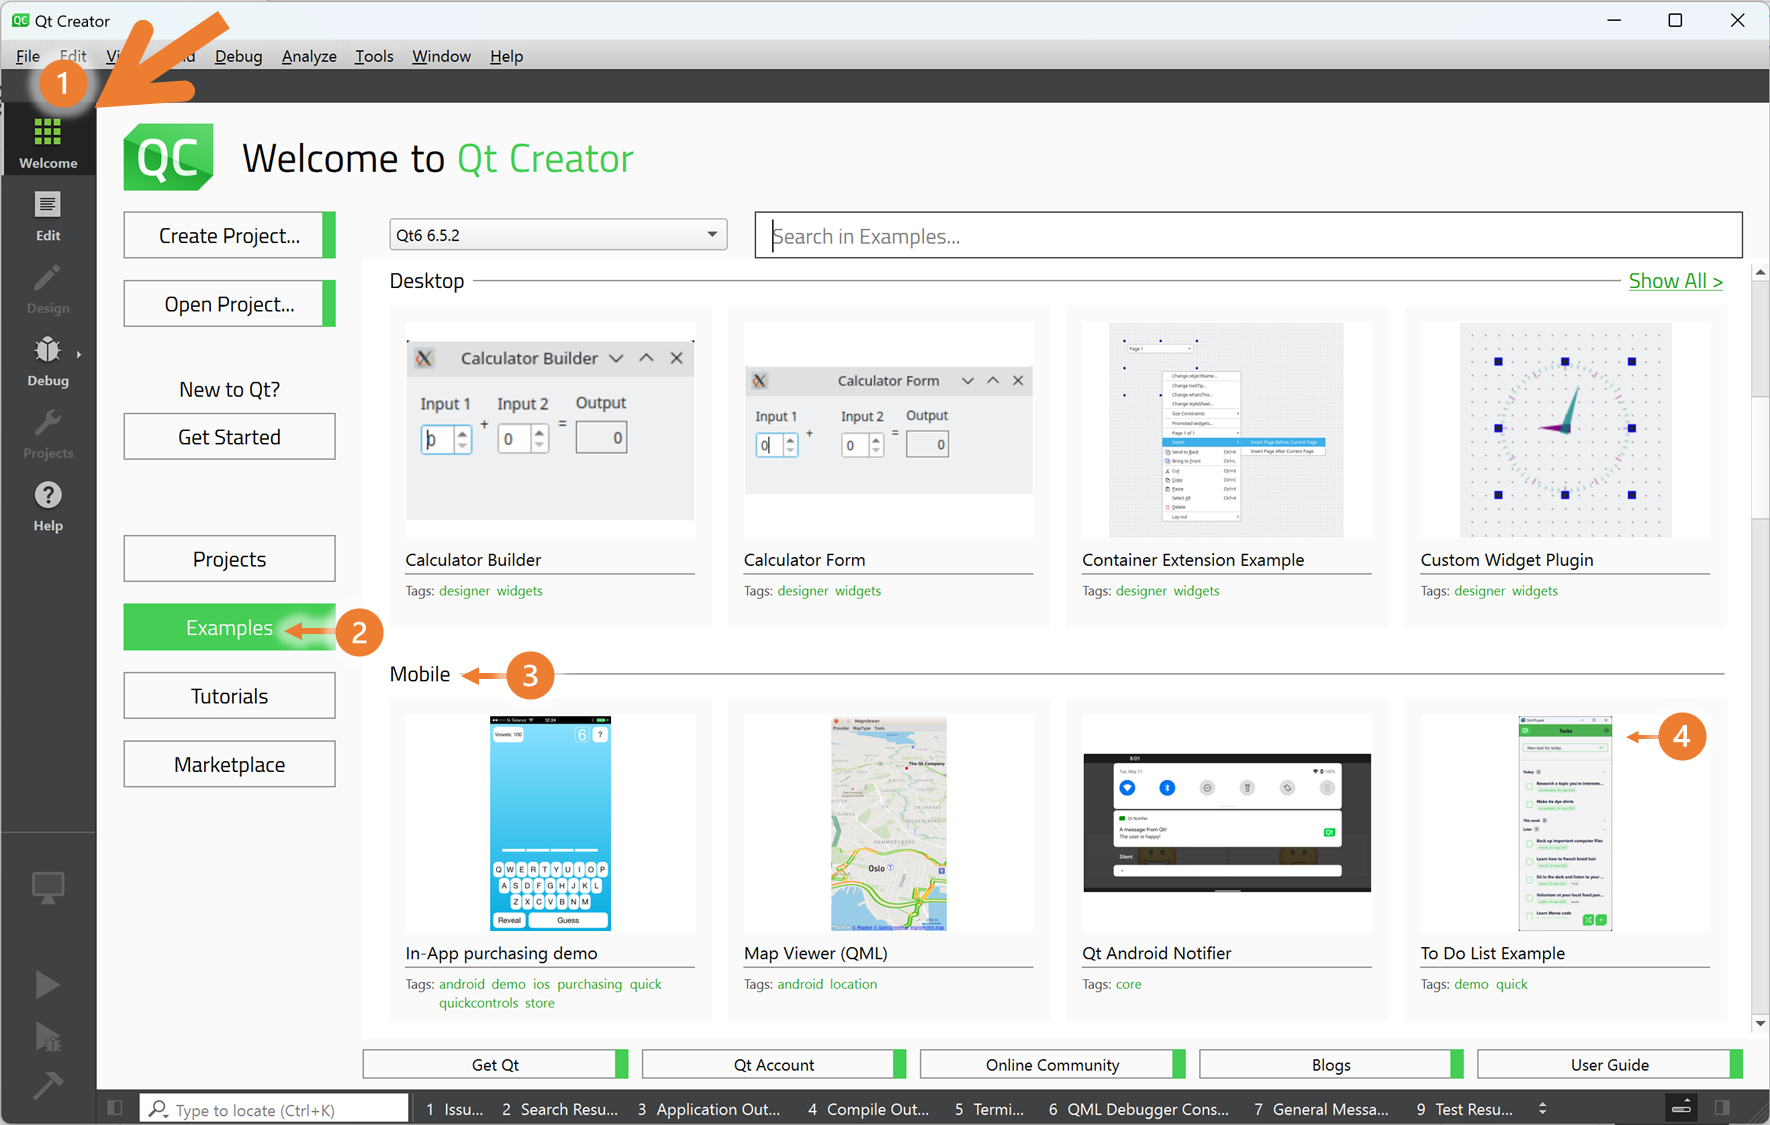
Task: Click the QC logo icon
Action: 168,157
